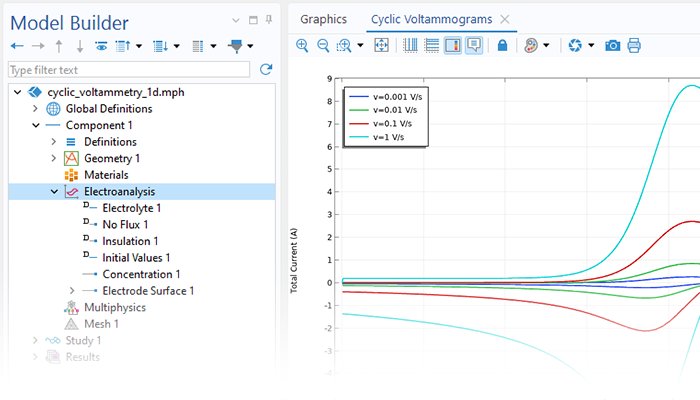Select cyclic_voltammetry_1d.mph root node
Image resolution: width=700 pixels, height=400 pixels.
[116, 92]
